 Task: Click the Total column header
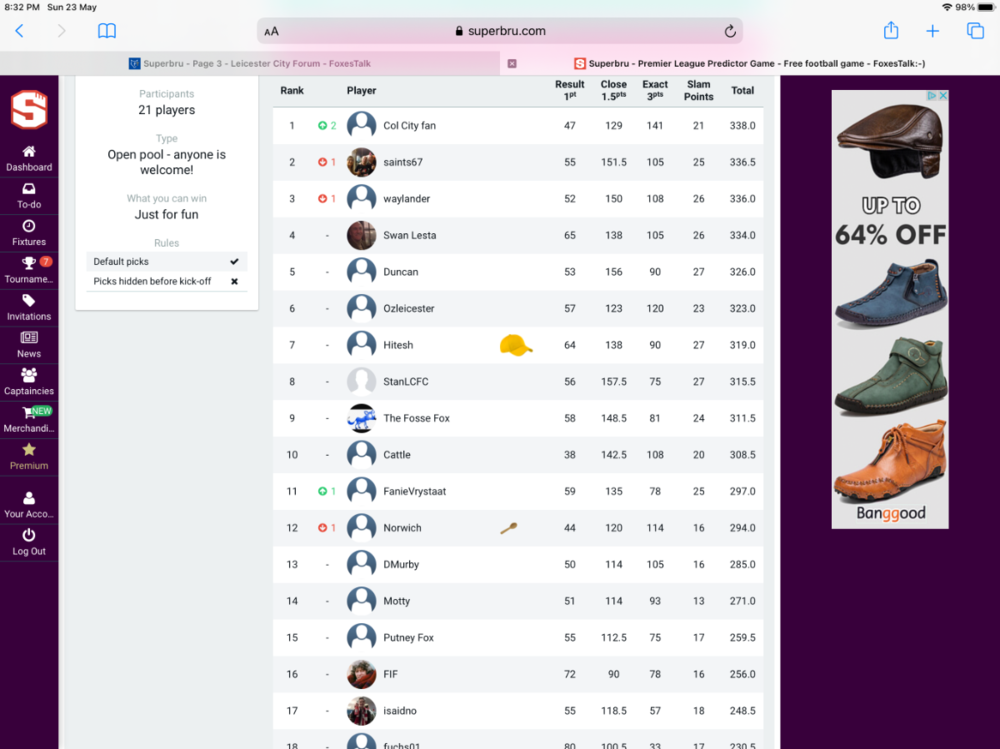pos(742,91)
